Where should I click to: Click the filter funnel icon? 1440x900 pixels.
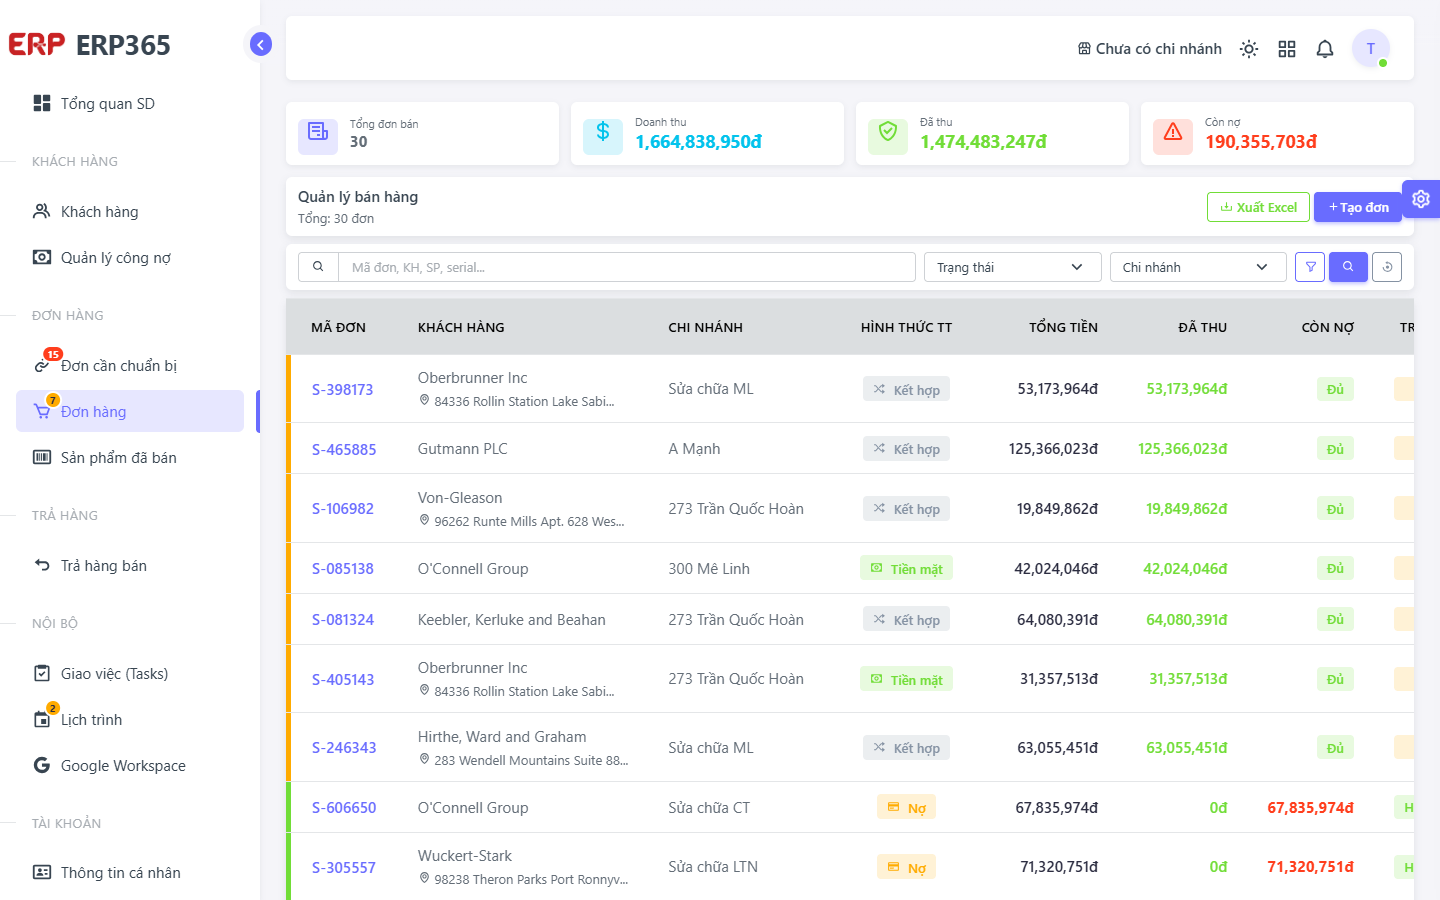pyautogui.click(x=1310, y=267)
